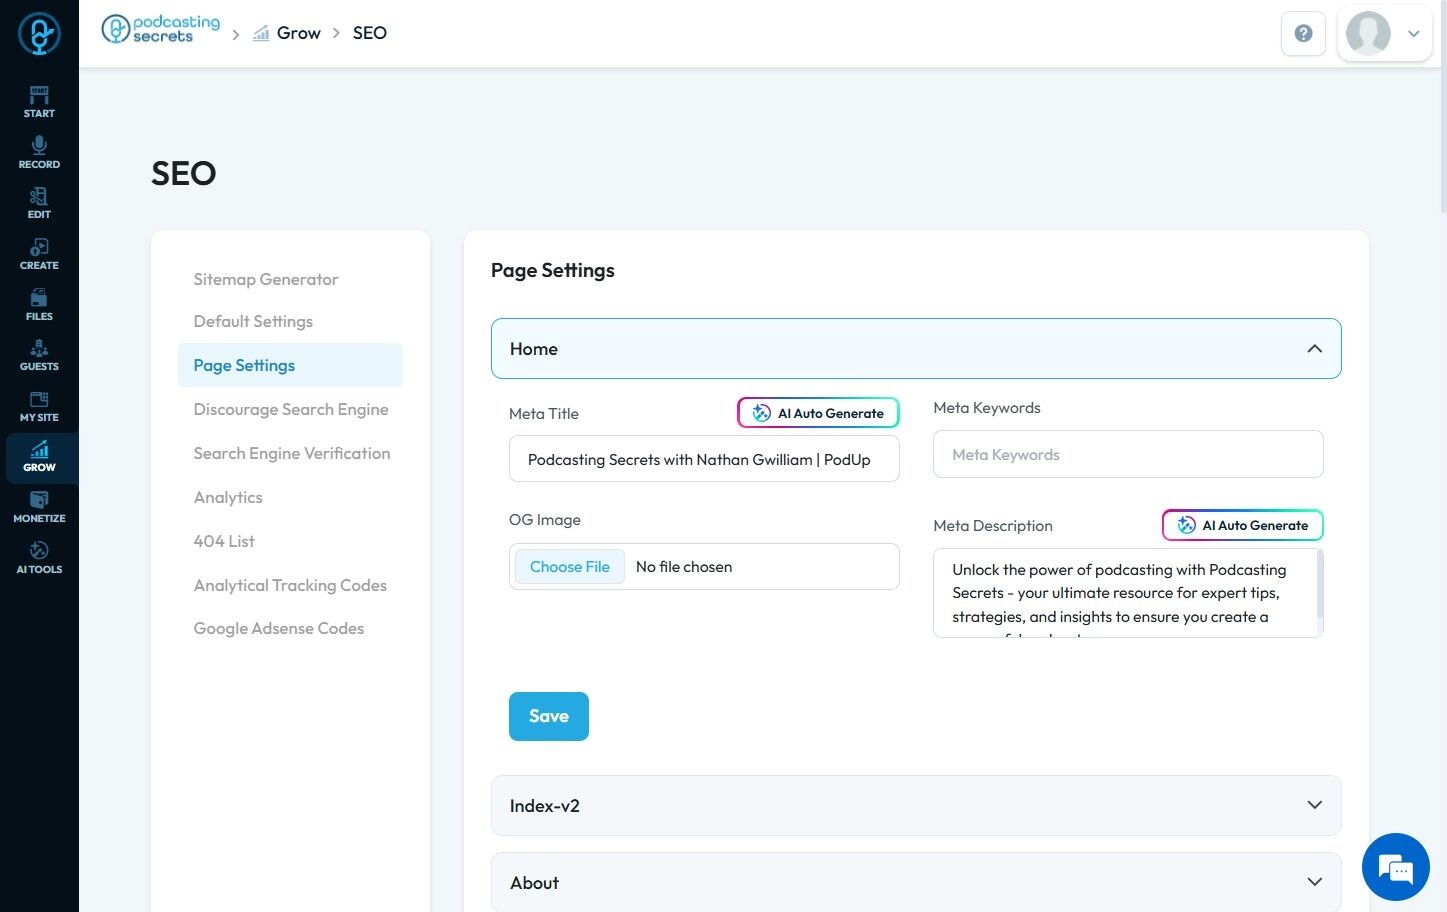Click the help question mark icon
The image size is (1447, 912).
[1303, 34]
